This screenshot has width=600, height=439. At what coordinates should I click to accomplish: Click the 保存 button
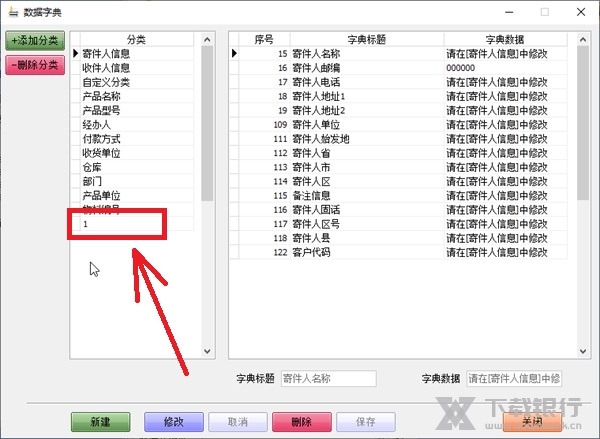point(365,422)
